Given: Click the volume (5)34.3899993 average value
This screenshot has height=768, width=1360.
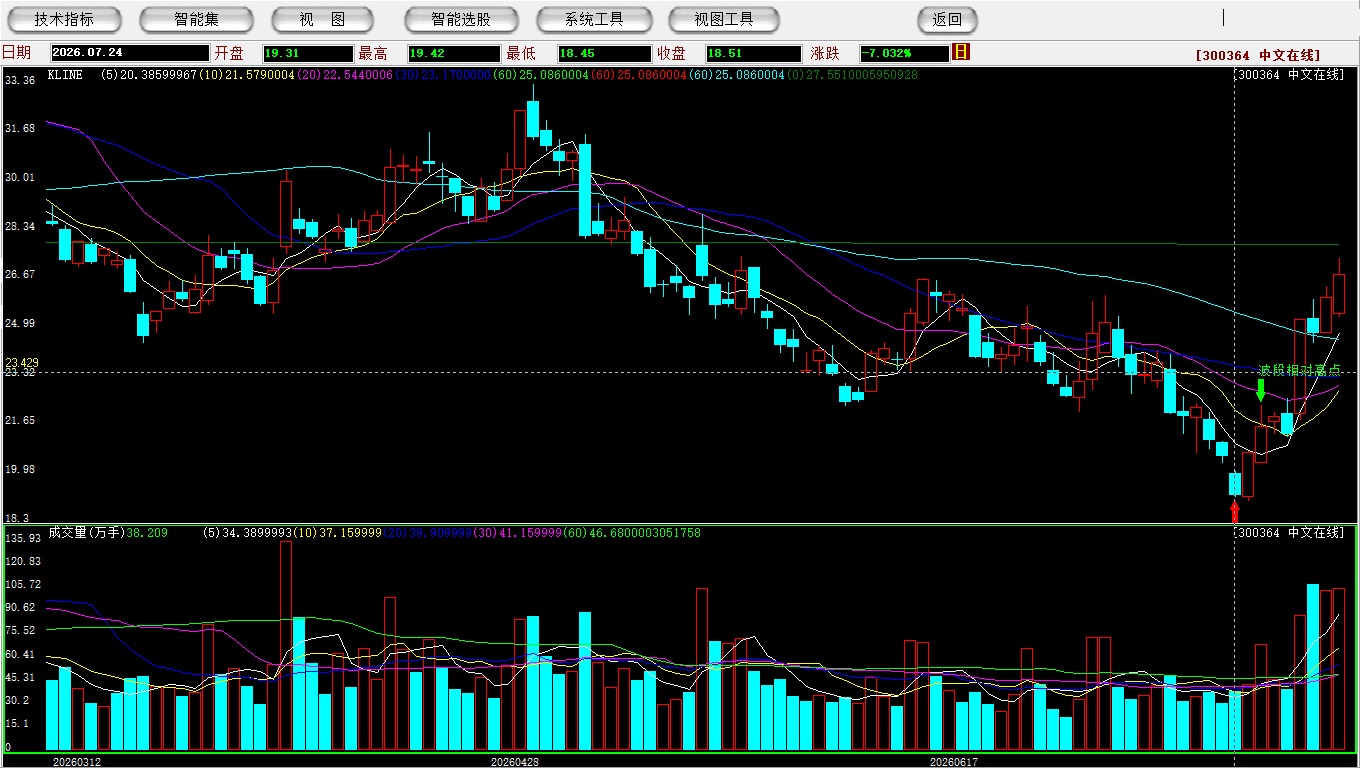Looking at the screenshot, I should pos(246,533).
